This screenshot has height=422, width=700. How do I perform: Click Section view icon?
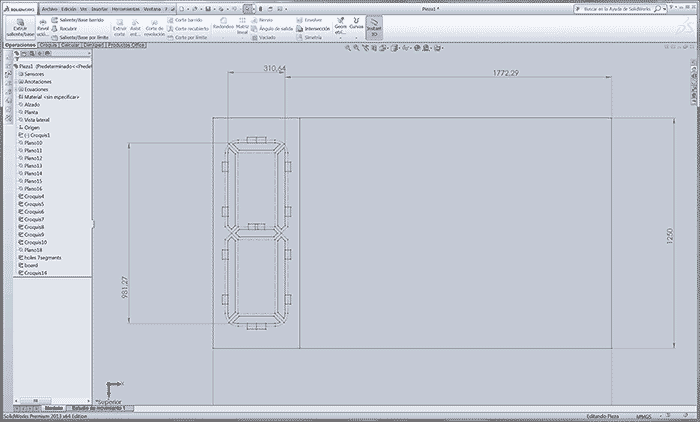374,48
